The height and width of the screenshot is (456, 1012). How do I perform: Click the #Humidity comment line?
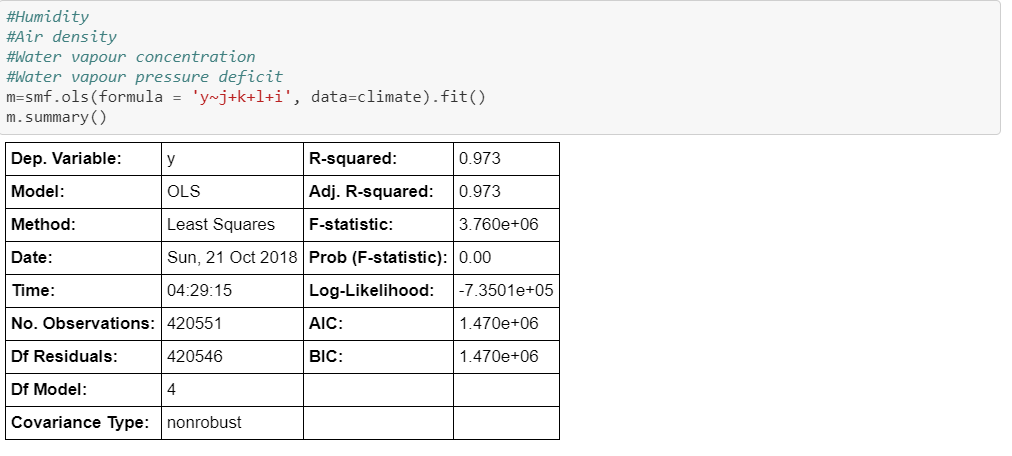pyautogui.click(x=47, y=17)
